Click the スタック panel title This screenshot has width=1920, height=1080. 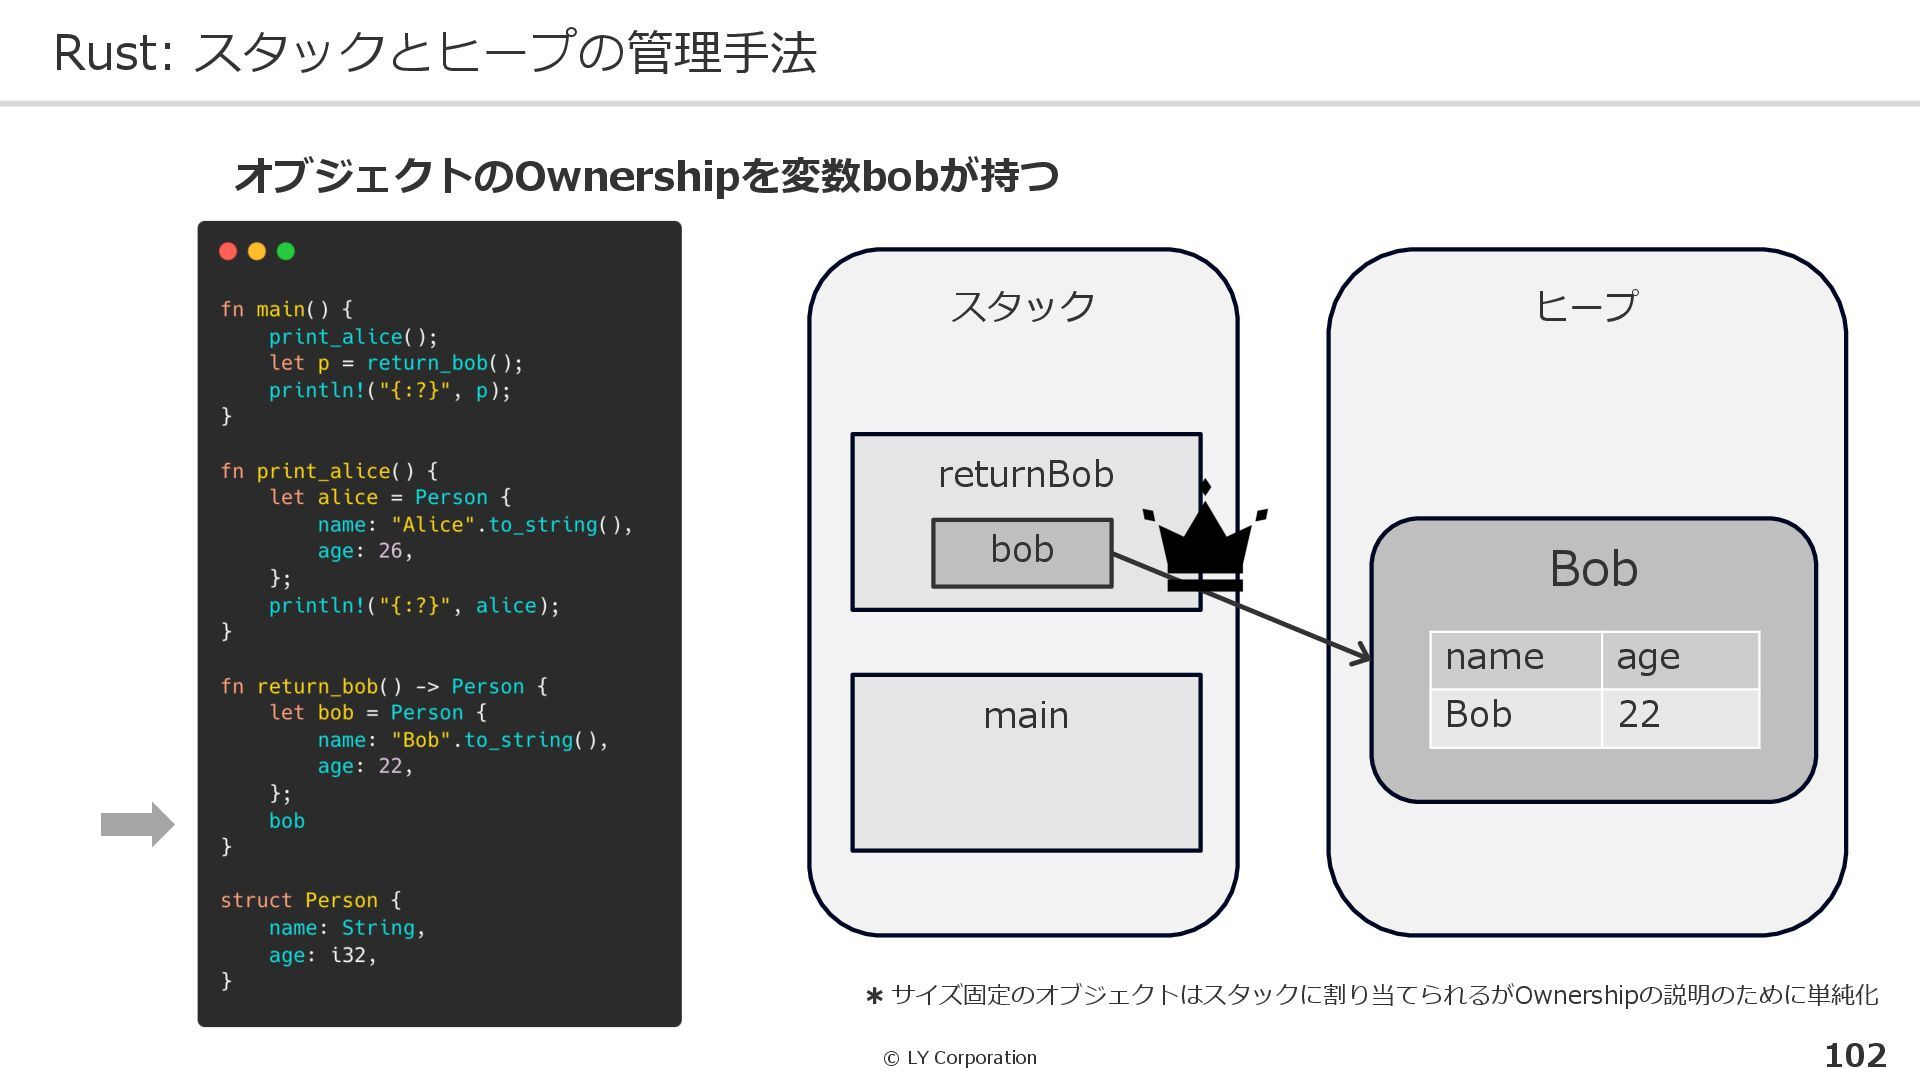(x=1022, y=306)
